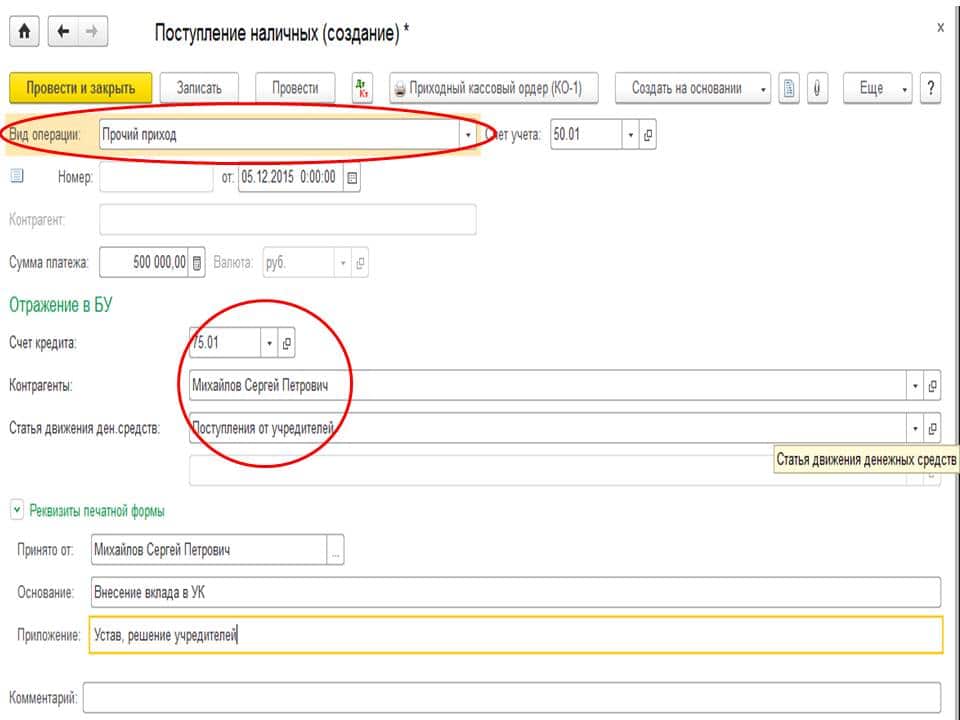Collapse Реквизиты печатной формы section toggle
Screen dimensions: 960x720
point(17,509)
